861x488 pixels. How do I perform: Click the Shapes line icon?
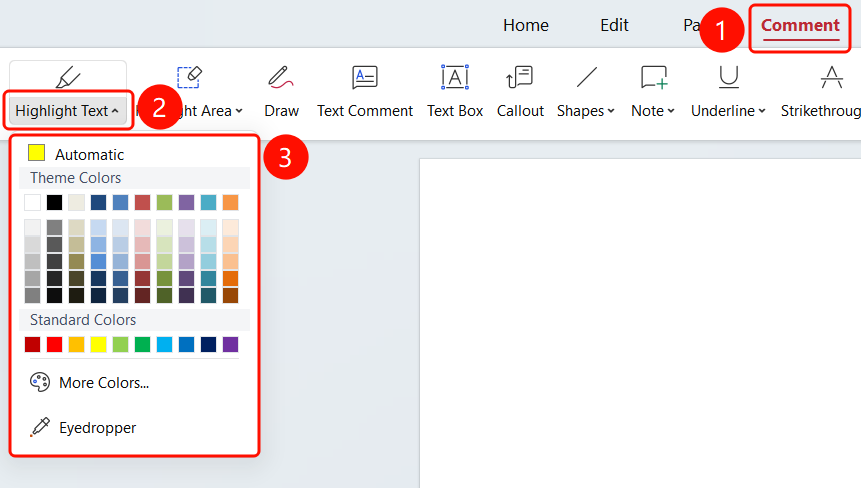click(586, 77)
